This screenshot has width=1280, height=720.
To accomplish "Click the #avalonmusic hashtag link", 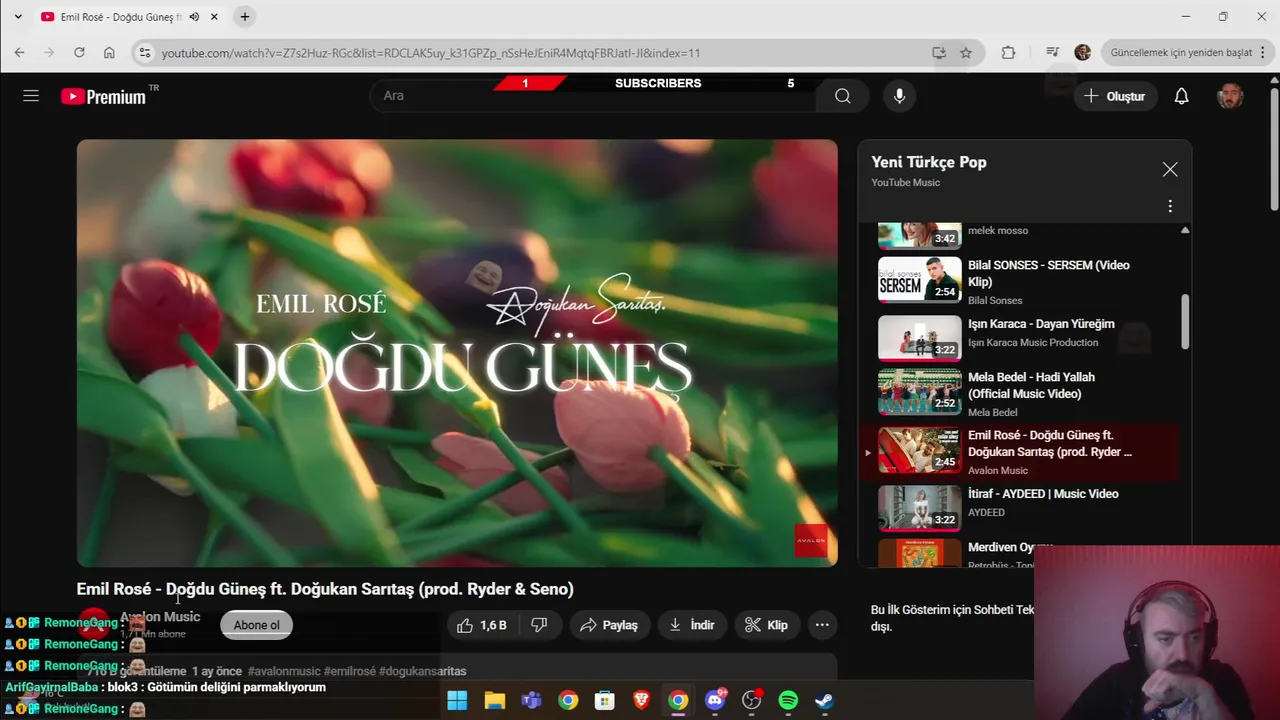I will (284, 671).
